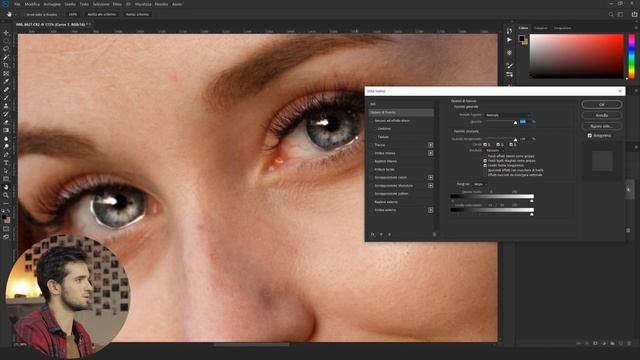Check Fondi effetti interni come gruppo
Screen dimensions: 640x360
pos(485,156)
